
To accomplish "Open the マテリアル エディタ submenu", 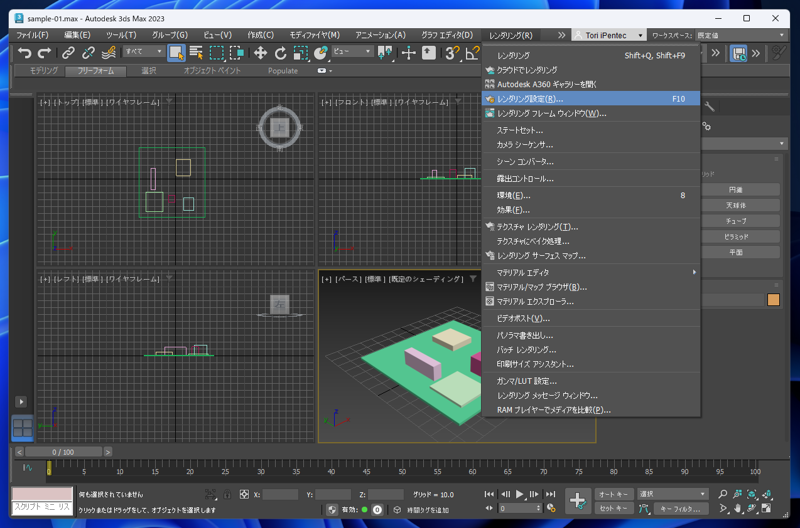I will pyautogui.click(x=591, y=272).
